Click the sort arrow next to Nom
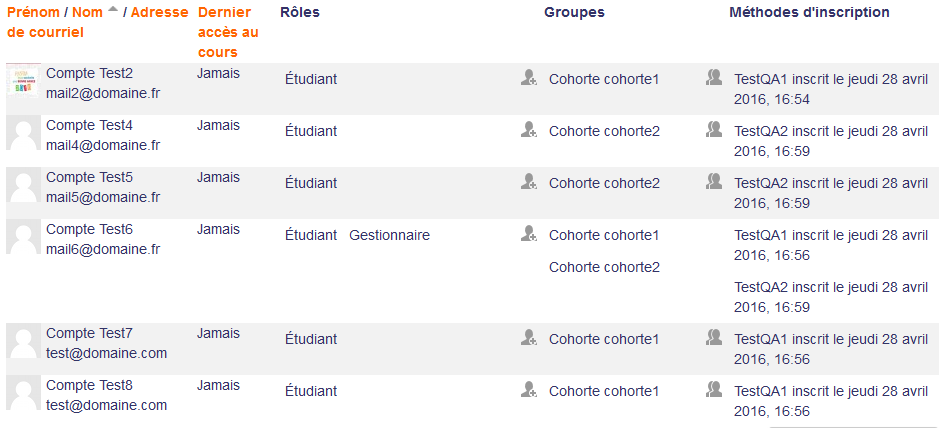The height and width of the screenshot is (428, 944). 113,8
